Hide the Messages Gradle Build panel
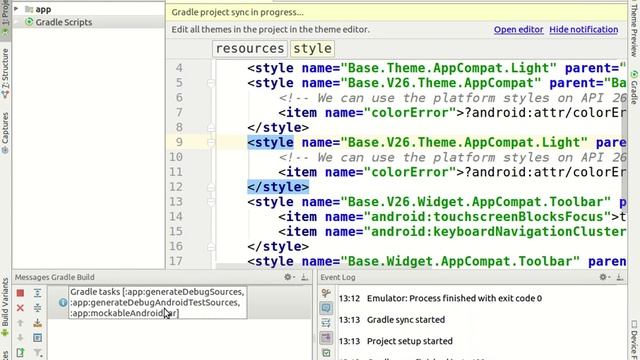Image resolution: width=640 pixels, height=360 pixels. [304, 277]
